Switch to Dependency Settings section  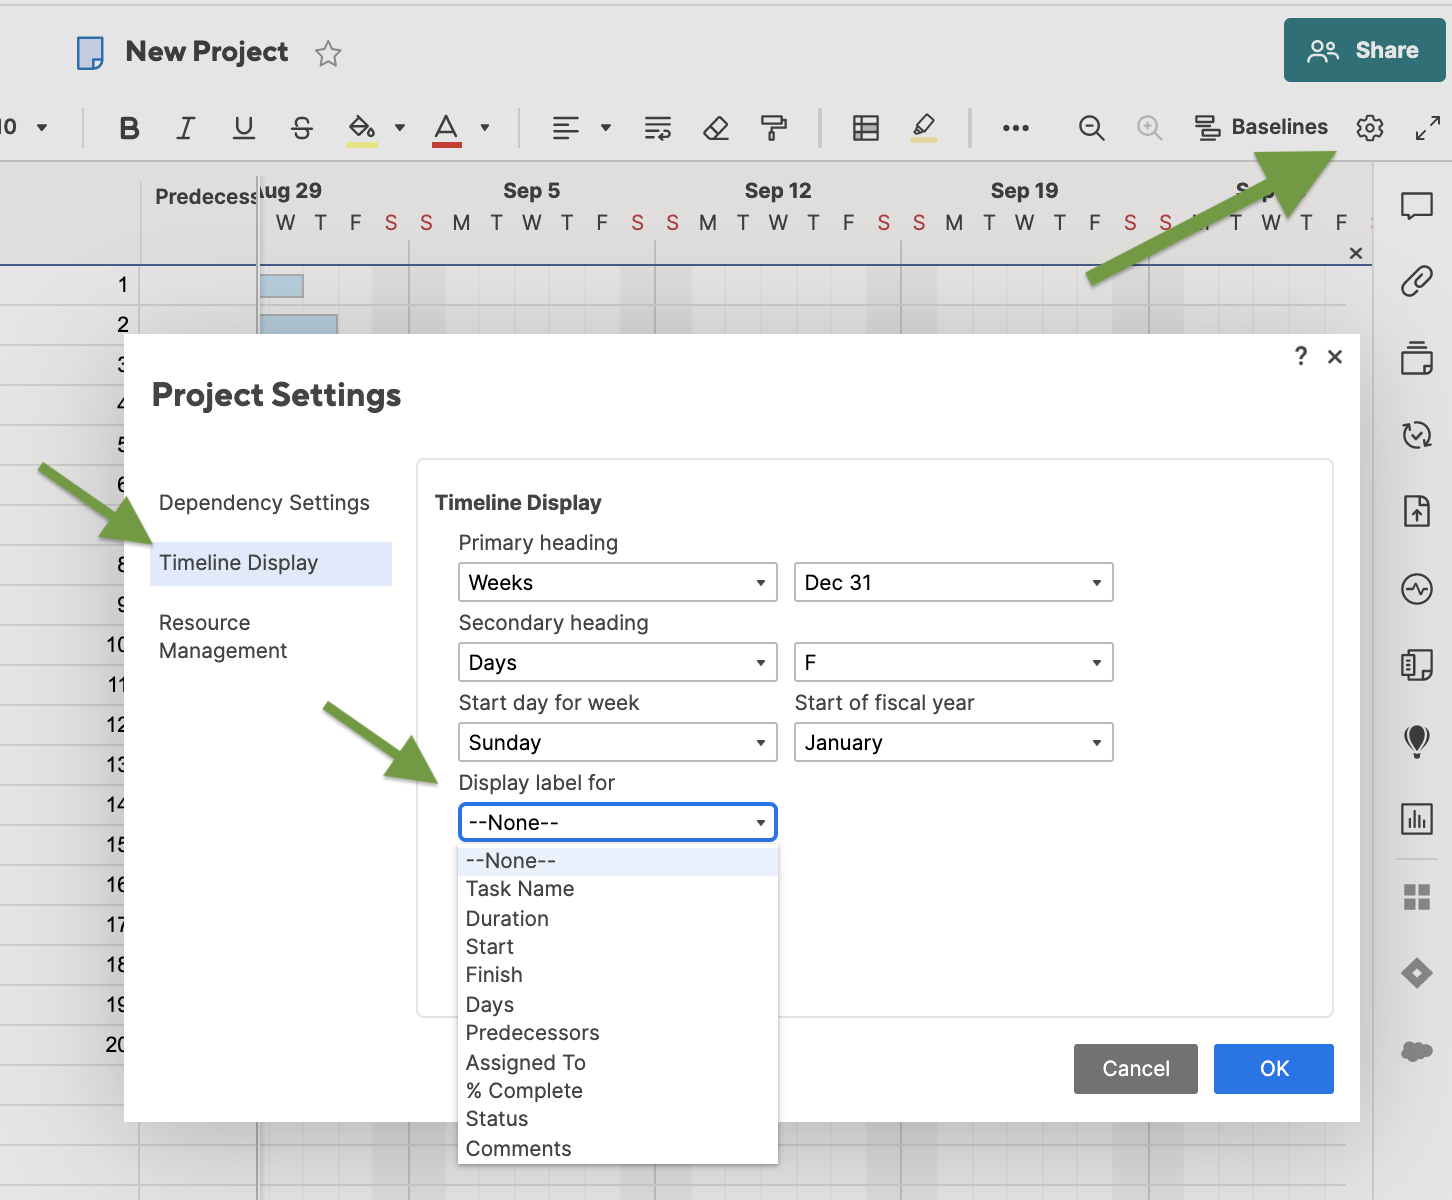pyautogui.click(x=264, y=502)
